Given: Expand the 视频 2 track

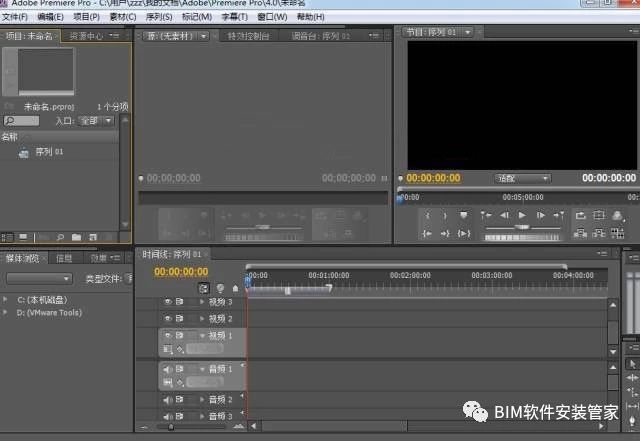Looking at the screenshot, I should (202, 318).
